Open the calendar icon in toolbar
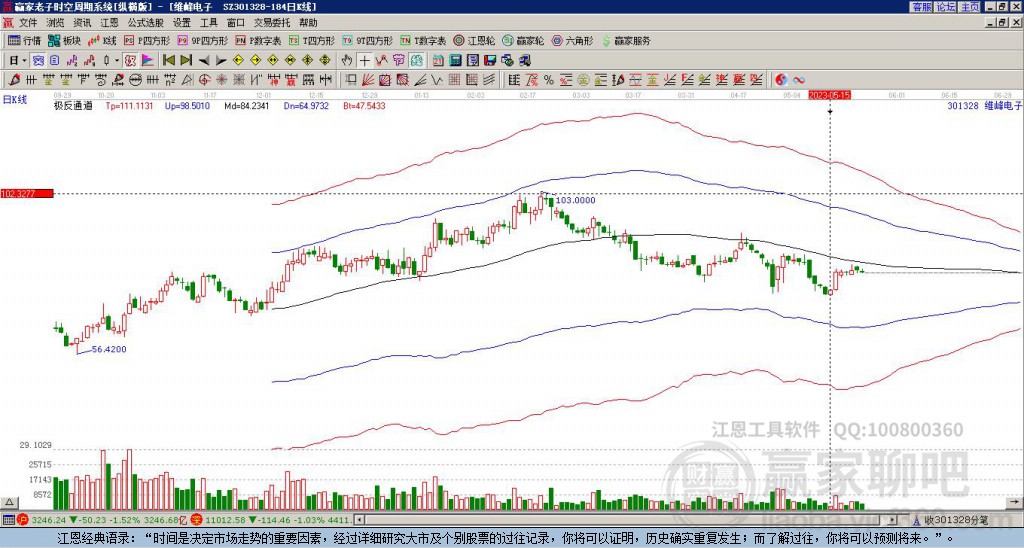 coord(438,61)
